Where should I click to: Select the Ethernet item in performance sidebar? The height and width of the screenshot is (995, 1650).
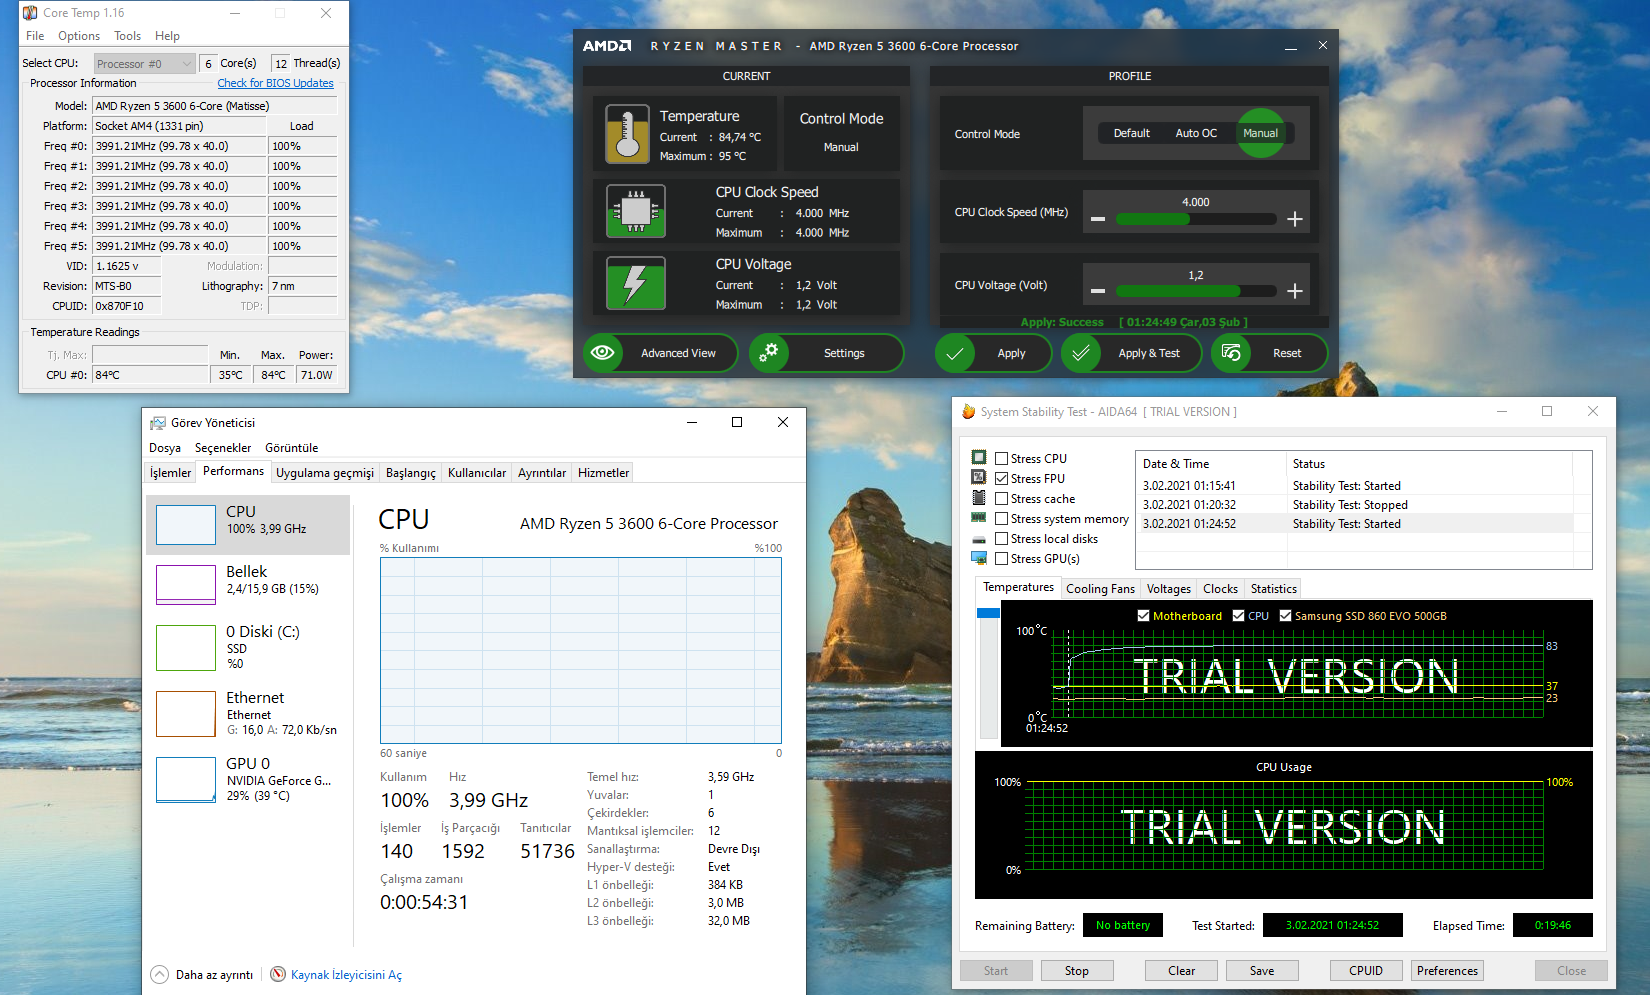pos(248,713)
